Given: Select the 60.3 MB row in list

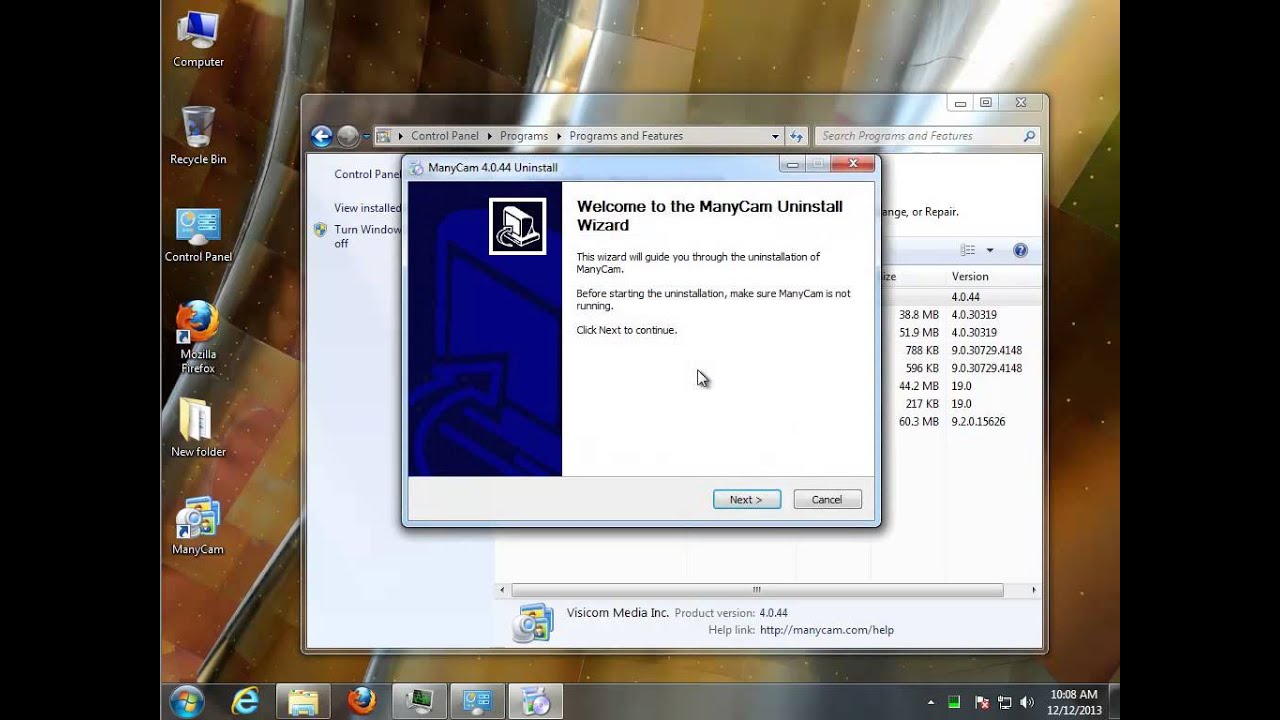Looking at the screenshot, I should (961, 421).
